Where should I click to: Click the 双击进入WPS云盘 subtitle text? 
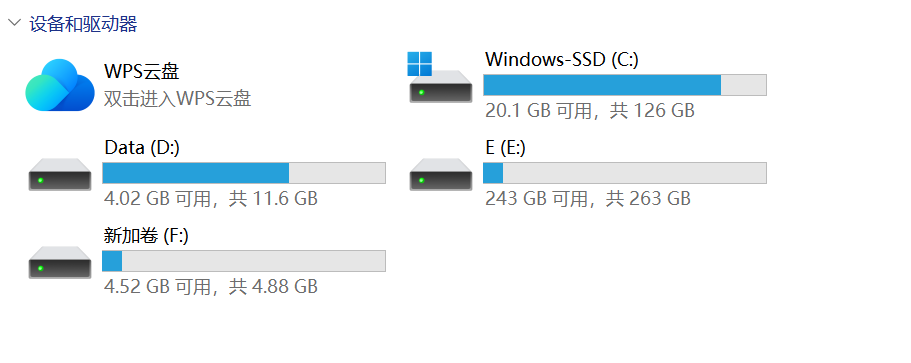click(x=177, y=98)
